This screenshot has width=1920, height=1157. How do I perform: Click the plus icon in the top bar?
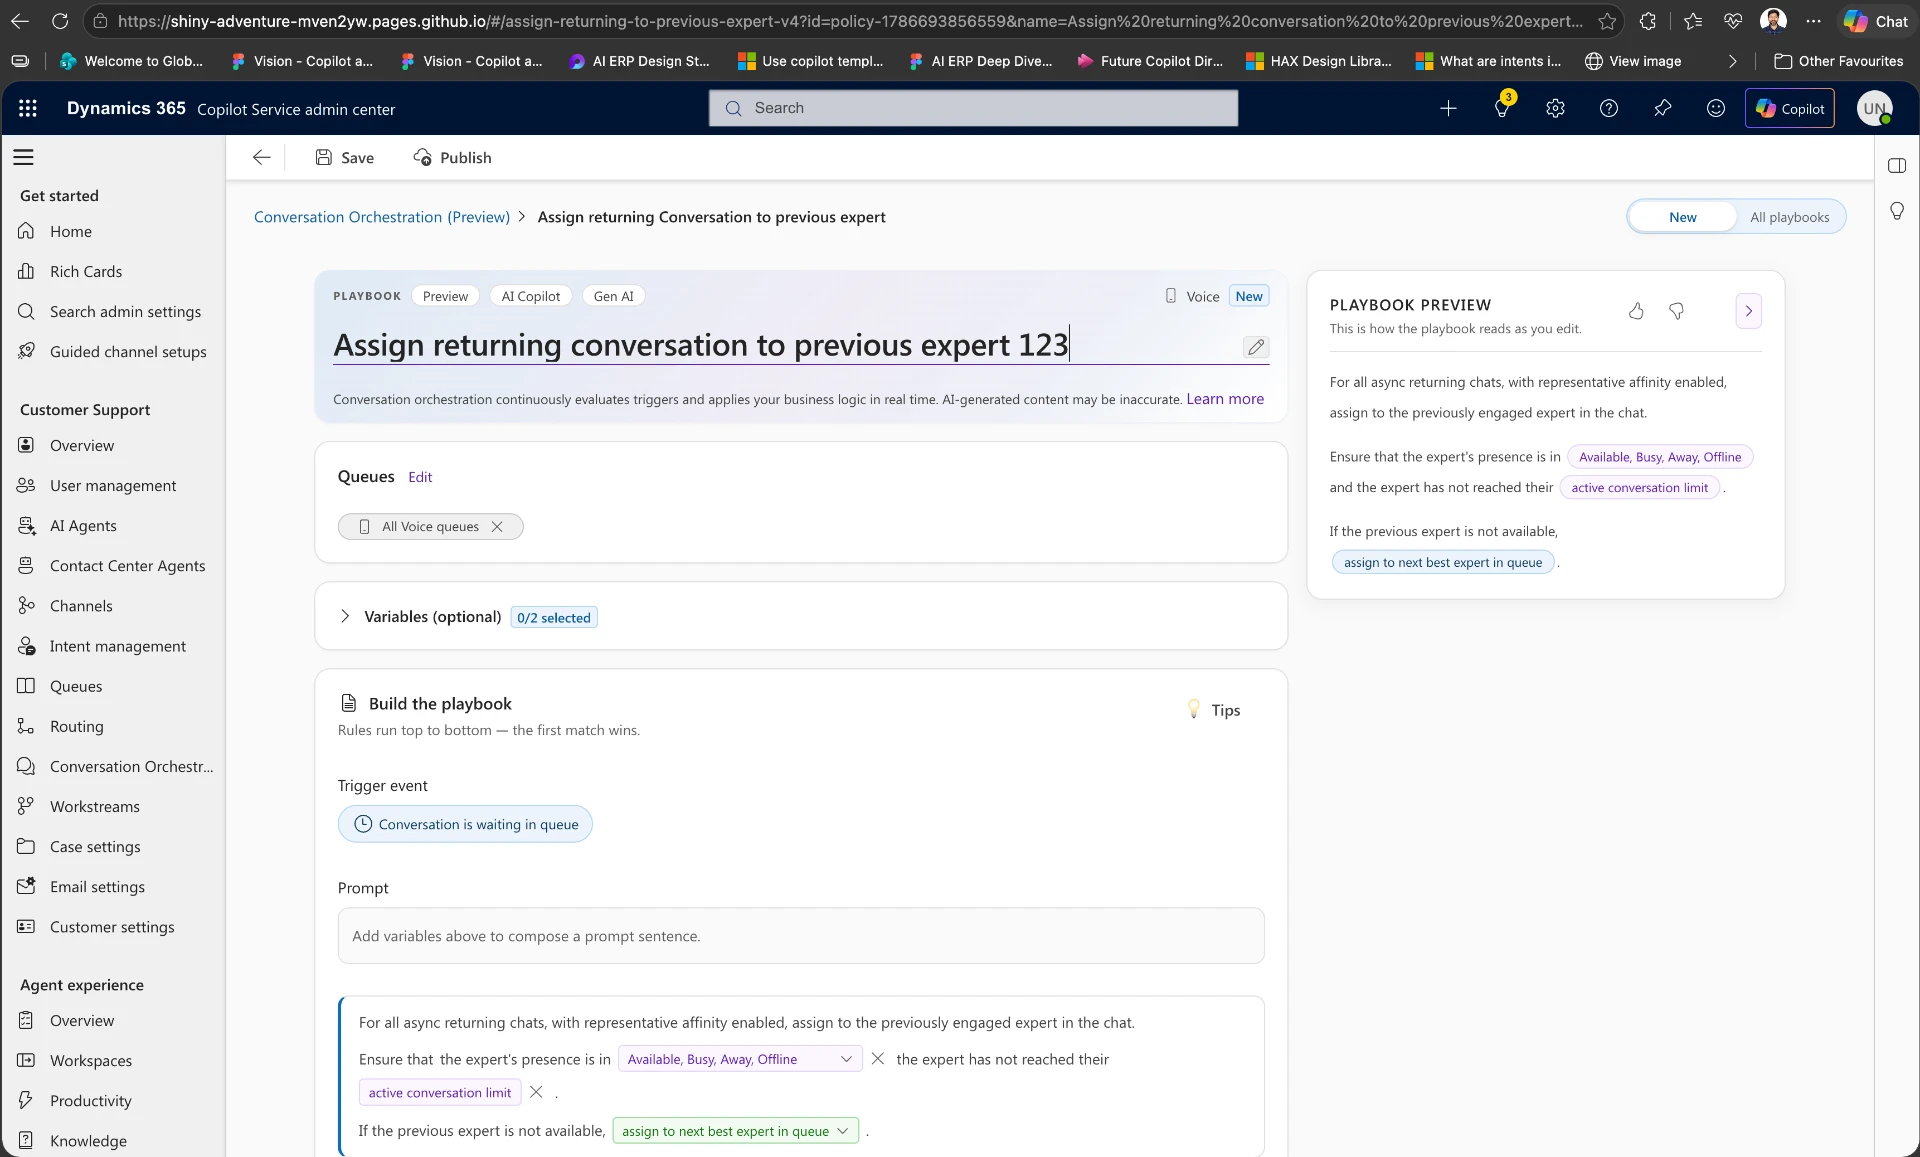pyautogui.click(x=1448, y=108)
